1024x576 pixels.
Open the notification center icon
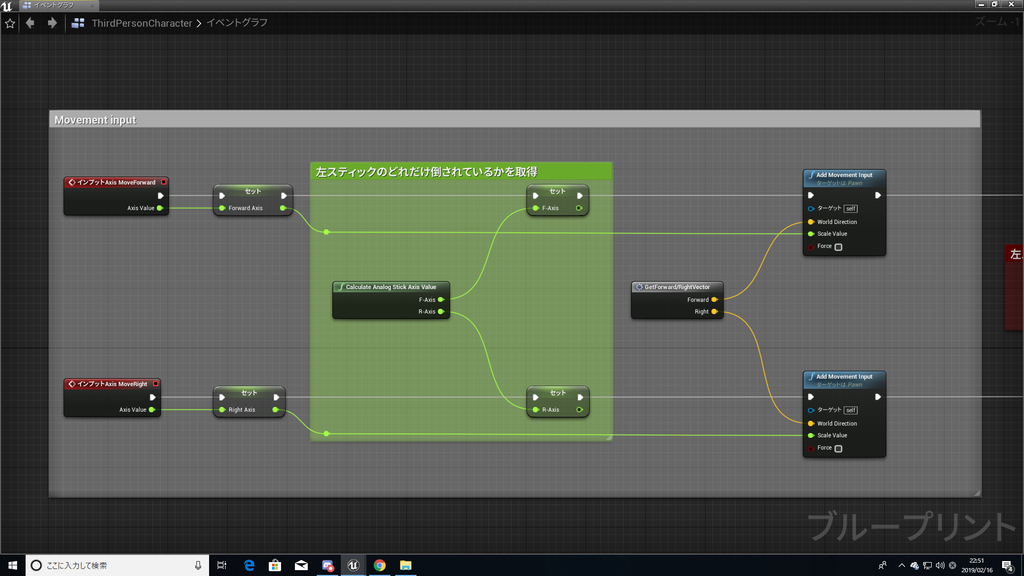tap(1008, 566)
